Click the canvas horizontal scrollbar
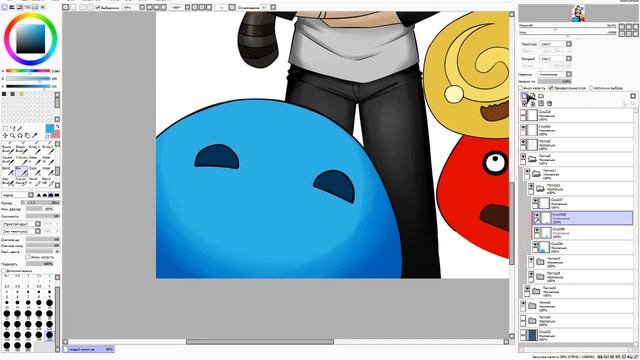640x360 pixels. pos(260,342)
